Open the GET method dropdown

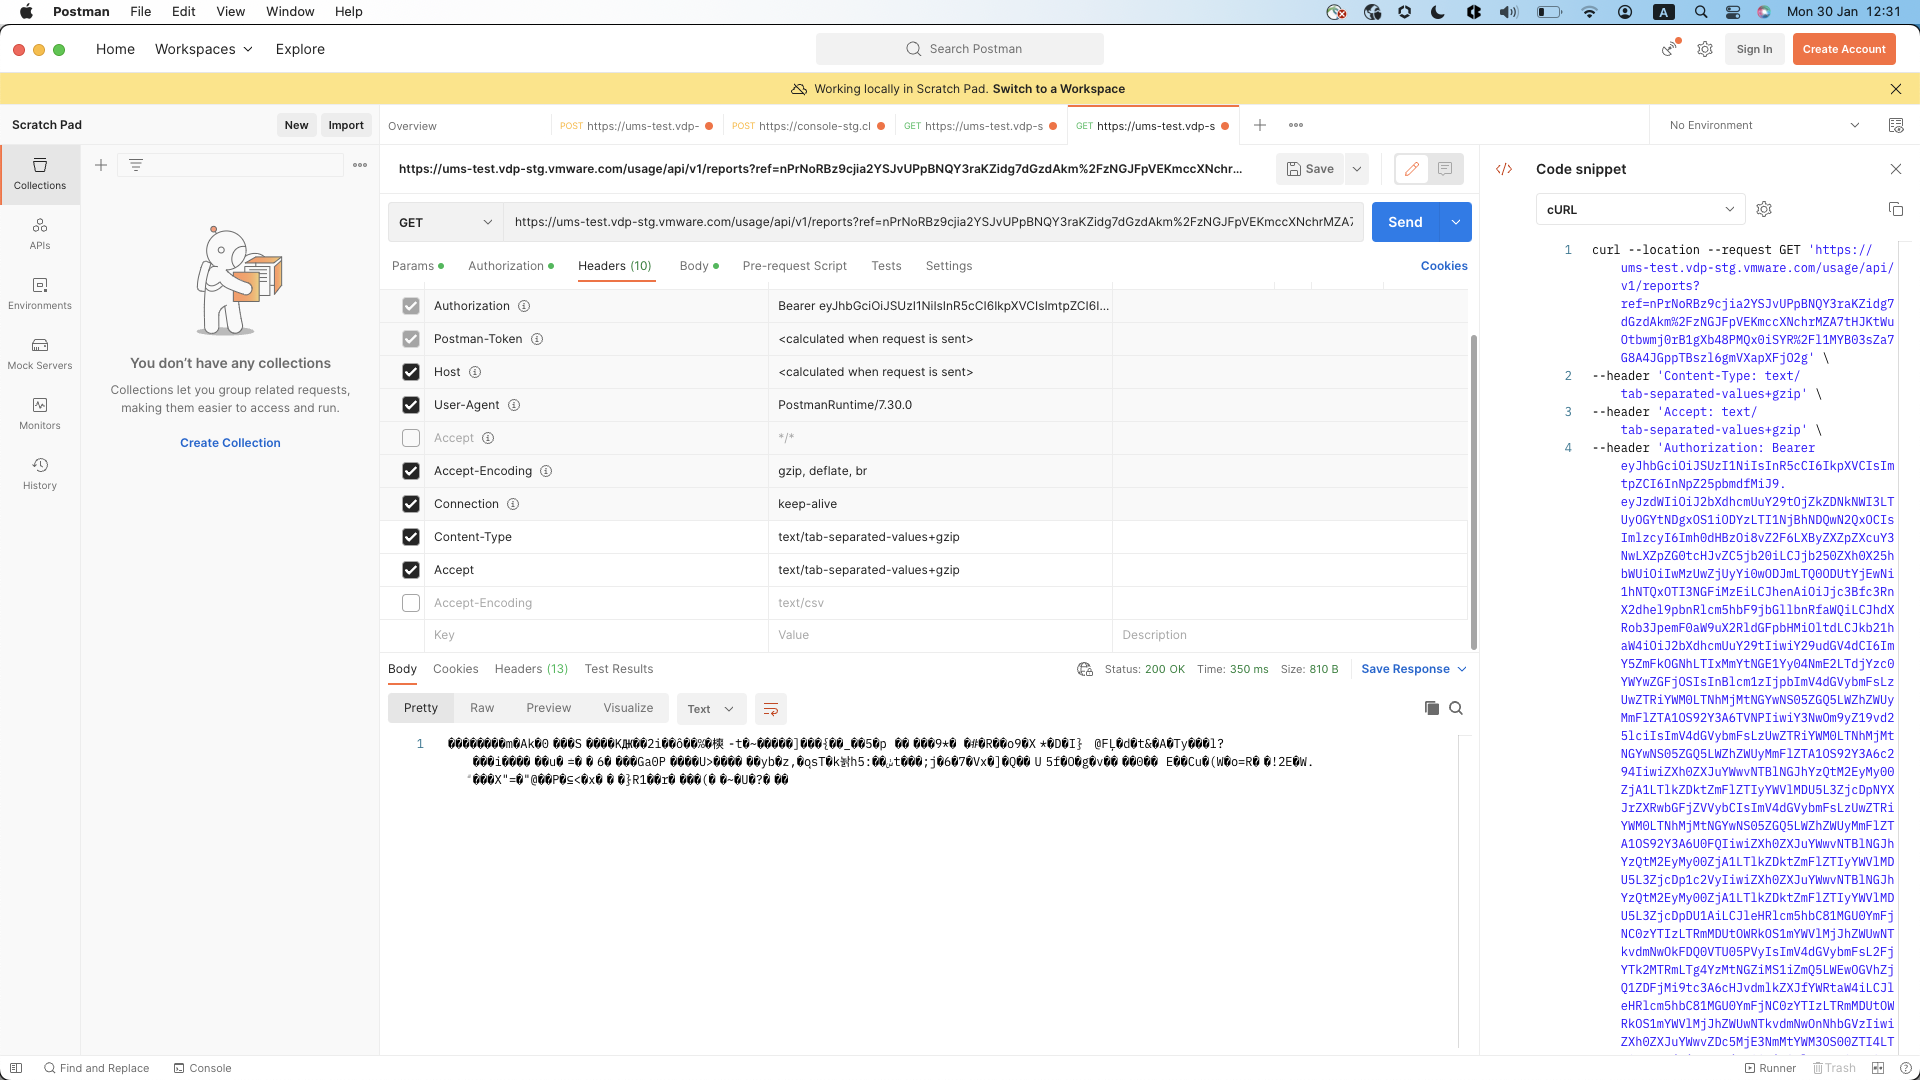tap(446, 222)
